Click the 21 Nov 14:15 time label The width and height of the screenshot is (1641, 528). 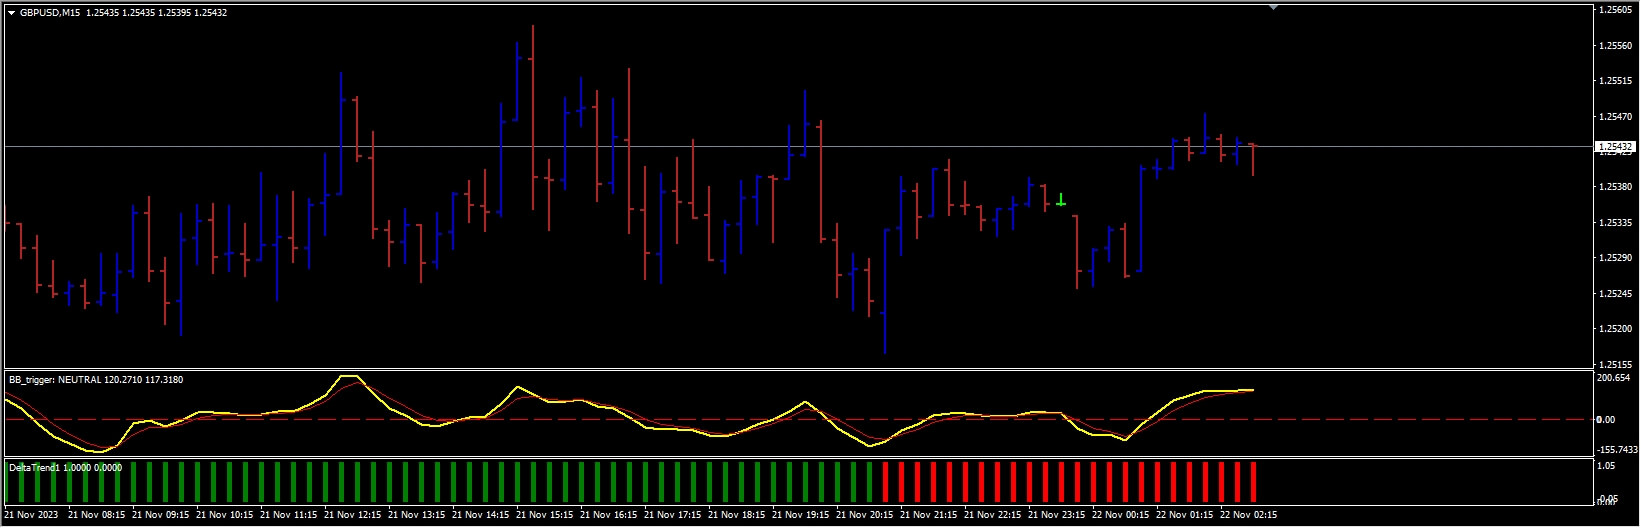click(481, 516)
